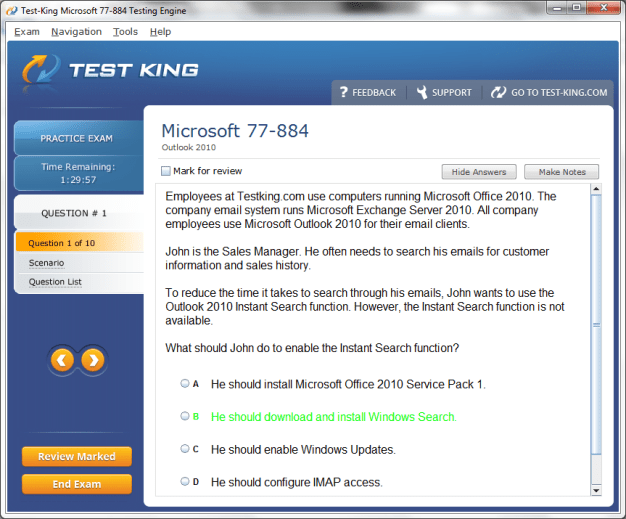
Task: Click the Microsoft 77-884 heading
Action: (x=235, y=131)
